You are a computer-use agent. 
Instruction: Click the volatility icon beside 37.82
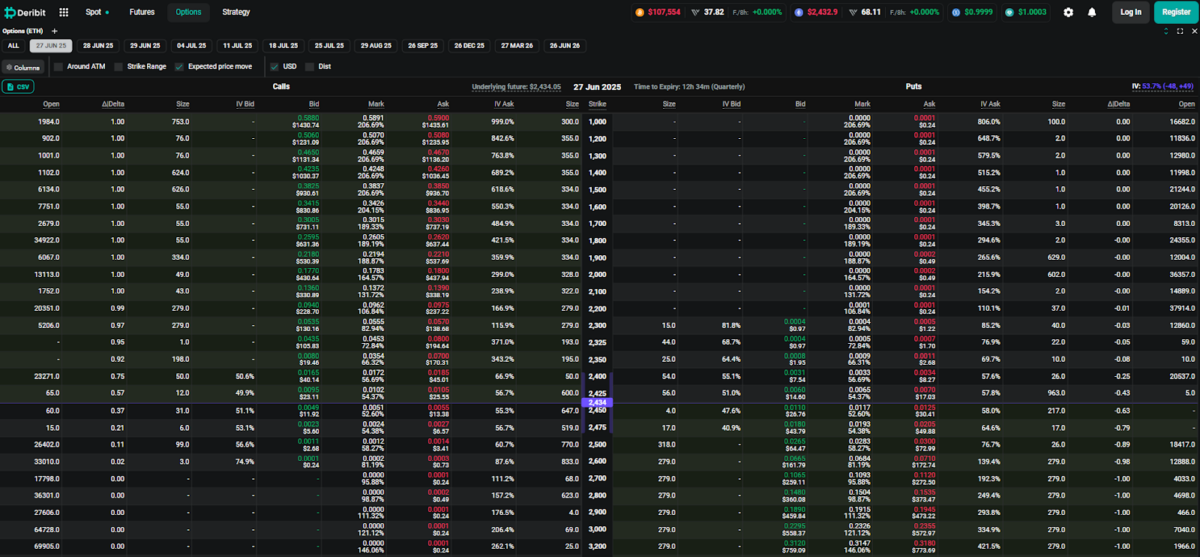pyautogui.click(x=694, y=12)
